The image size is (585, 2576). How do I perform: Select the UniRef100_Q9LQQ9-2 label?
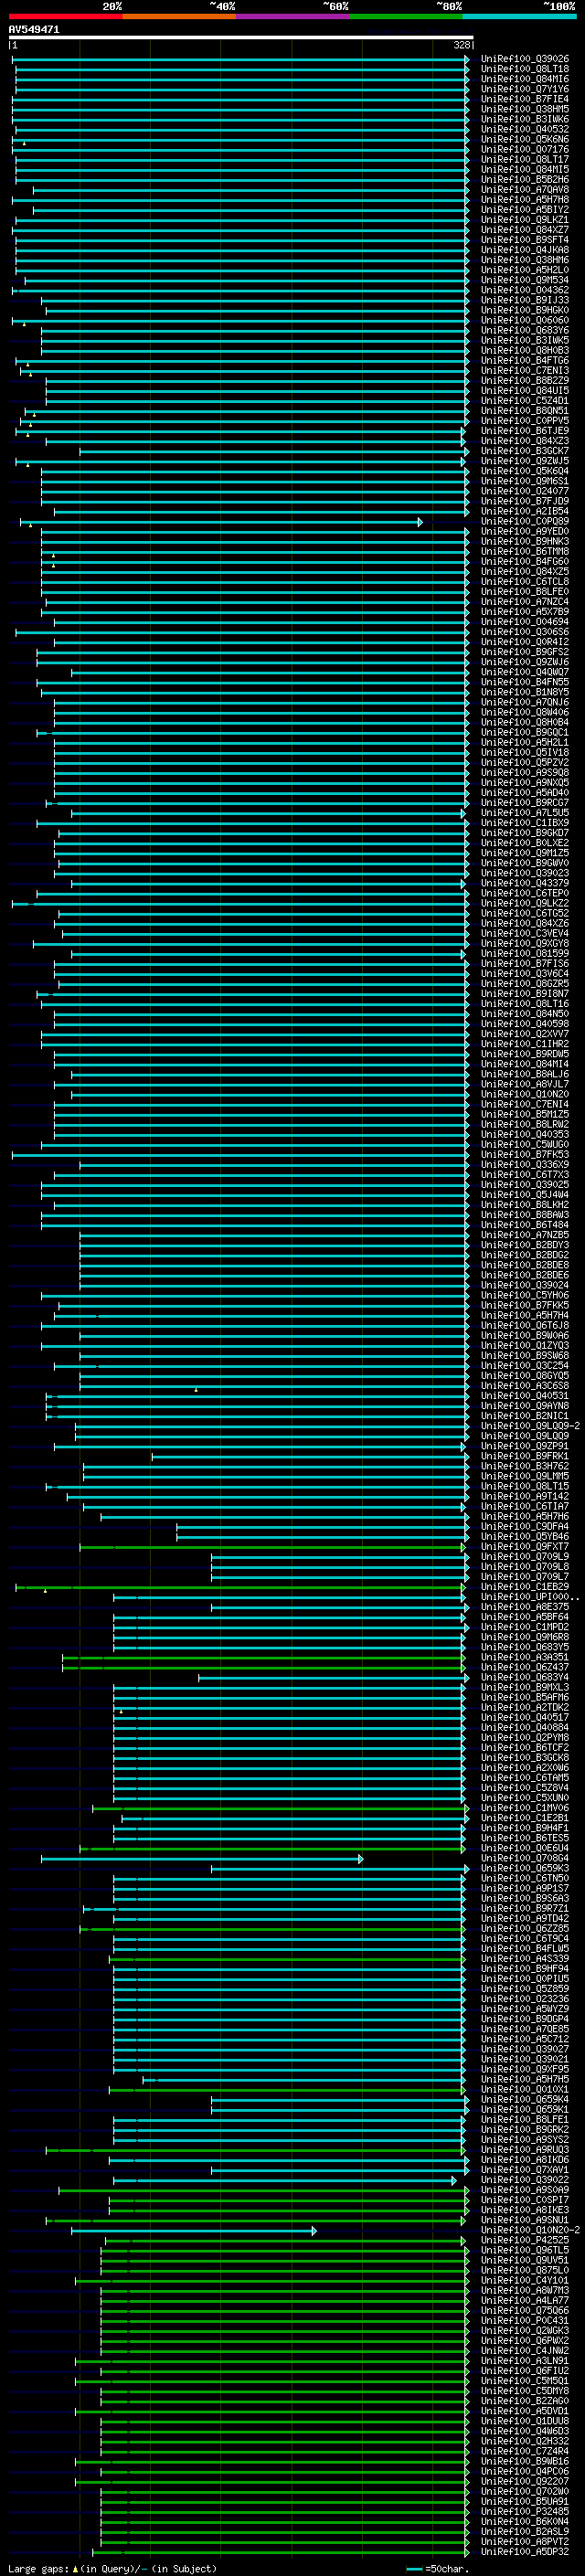point(530,1426)
